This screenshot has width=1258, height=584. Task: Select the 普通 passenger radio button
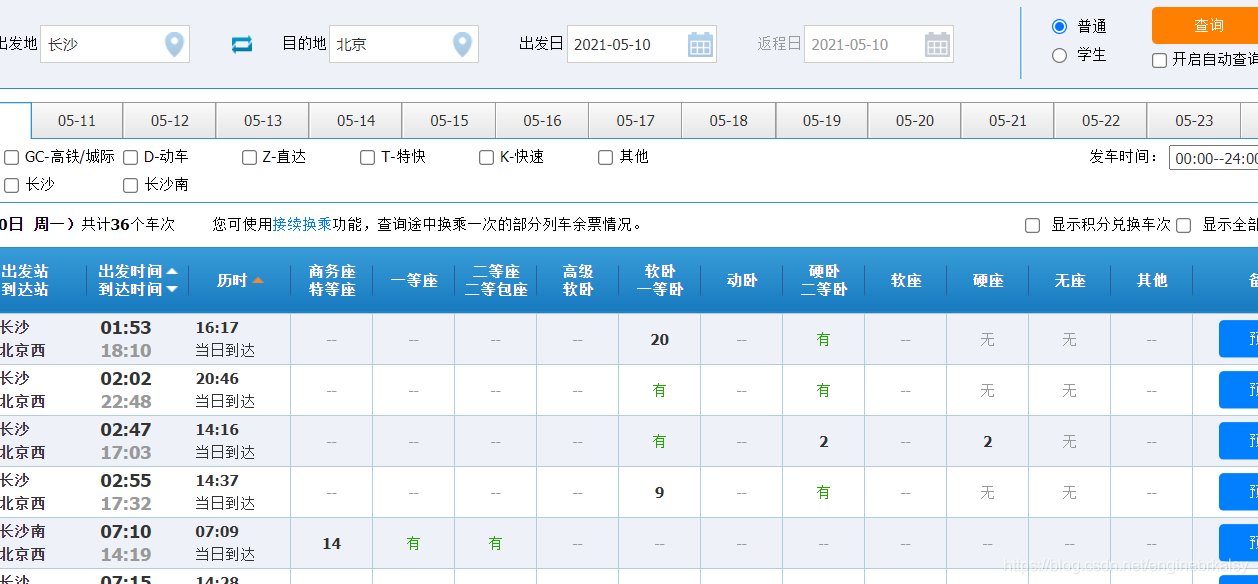click(x=1060, y=26)
